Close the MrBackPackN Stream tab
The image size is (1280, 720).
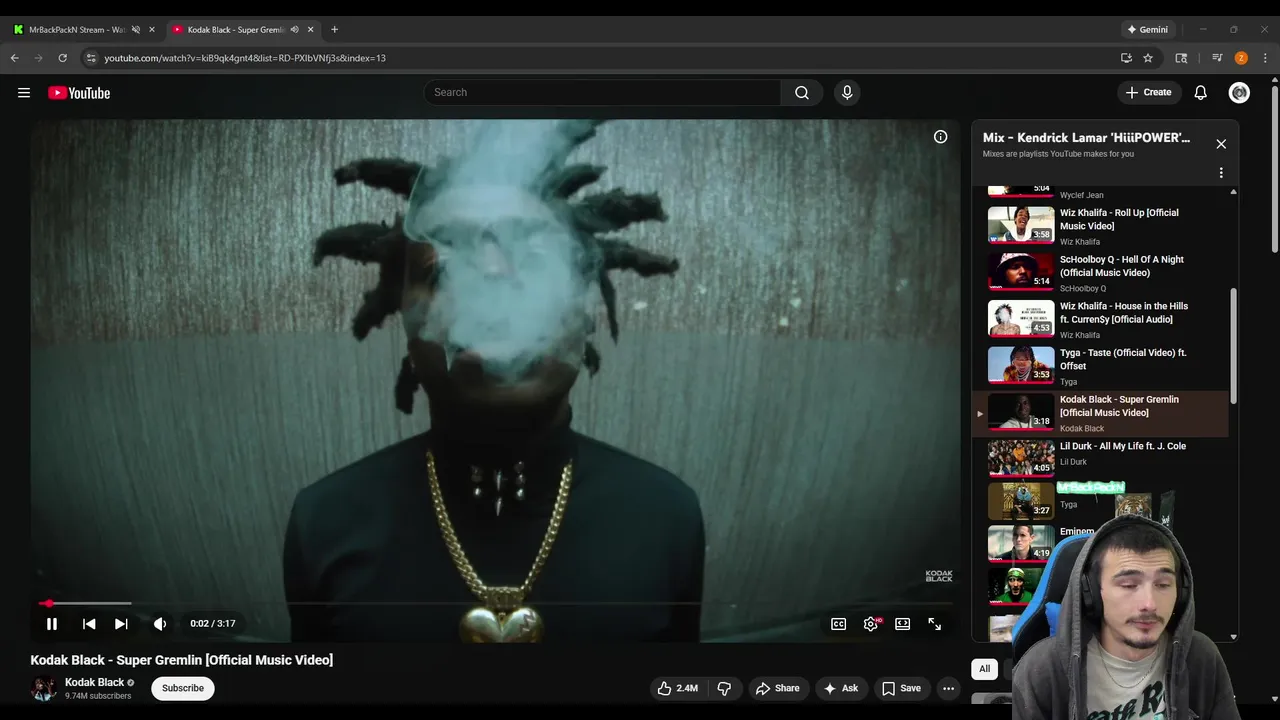pos(152,30)
